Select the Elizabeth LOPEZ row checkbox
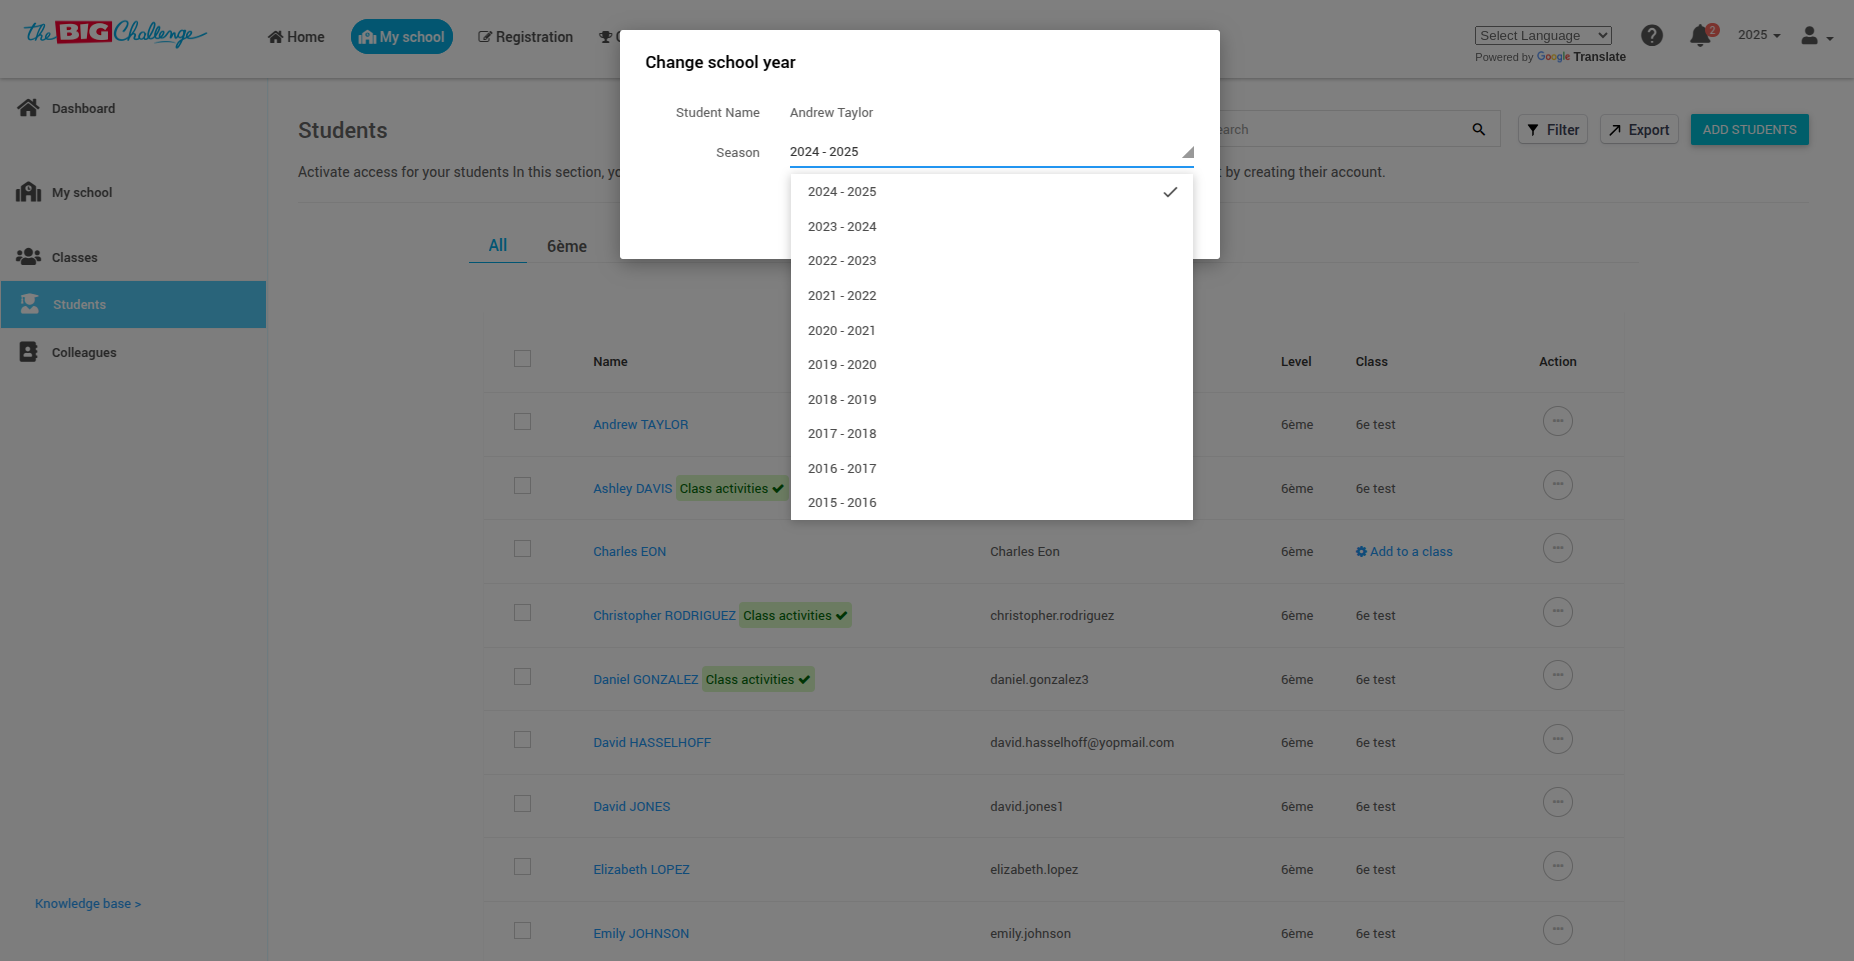This screenshot has height=961, width=1854. coord(522,867)
